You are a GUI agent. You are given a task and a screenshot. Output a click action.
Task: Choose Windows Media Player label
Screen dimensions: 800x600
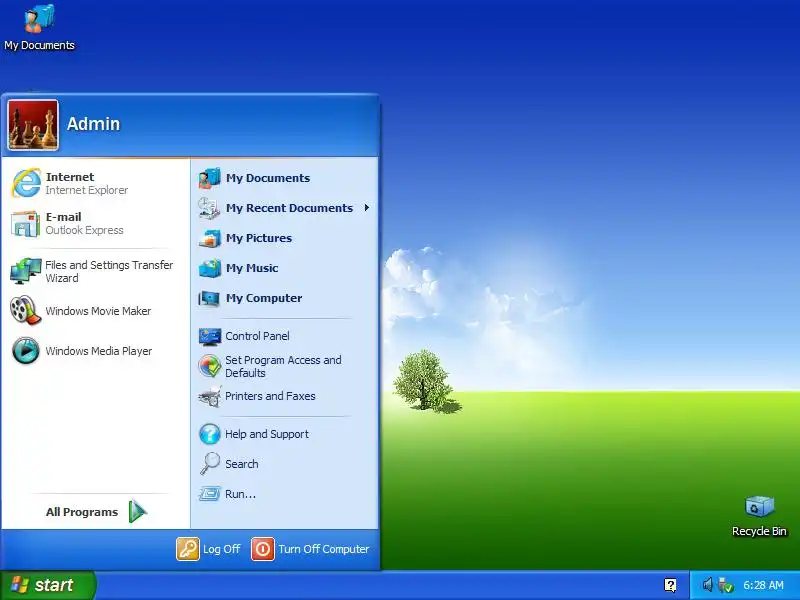[98, 351]
